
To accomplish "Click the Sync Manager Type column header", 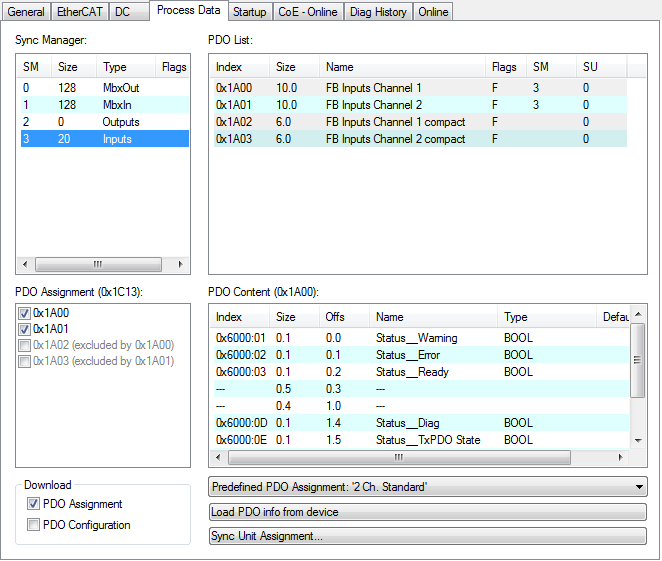I will [x=125, y=67].
